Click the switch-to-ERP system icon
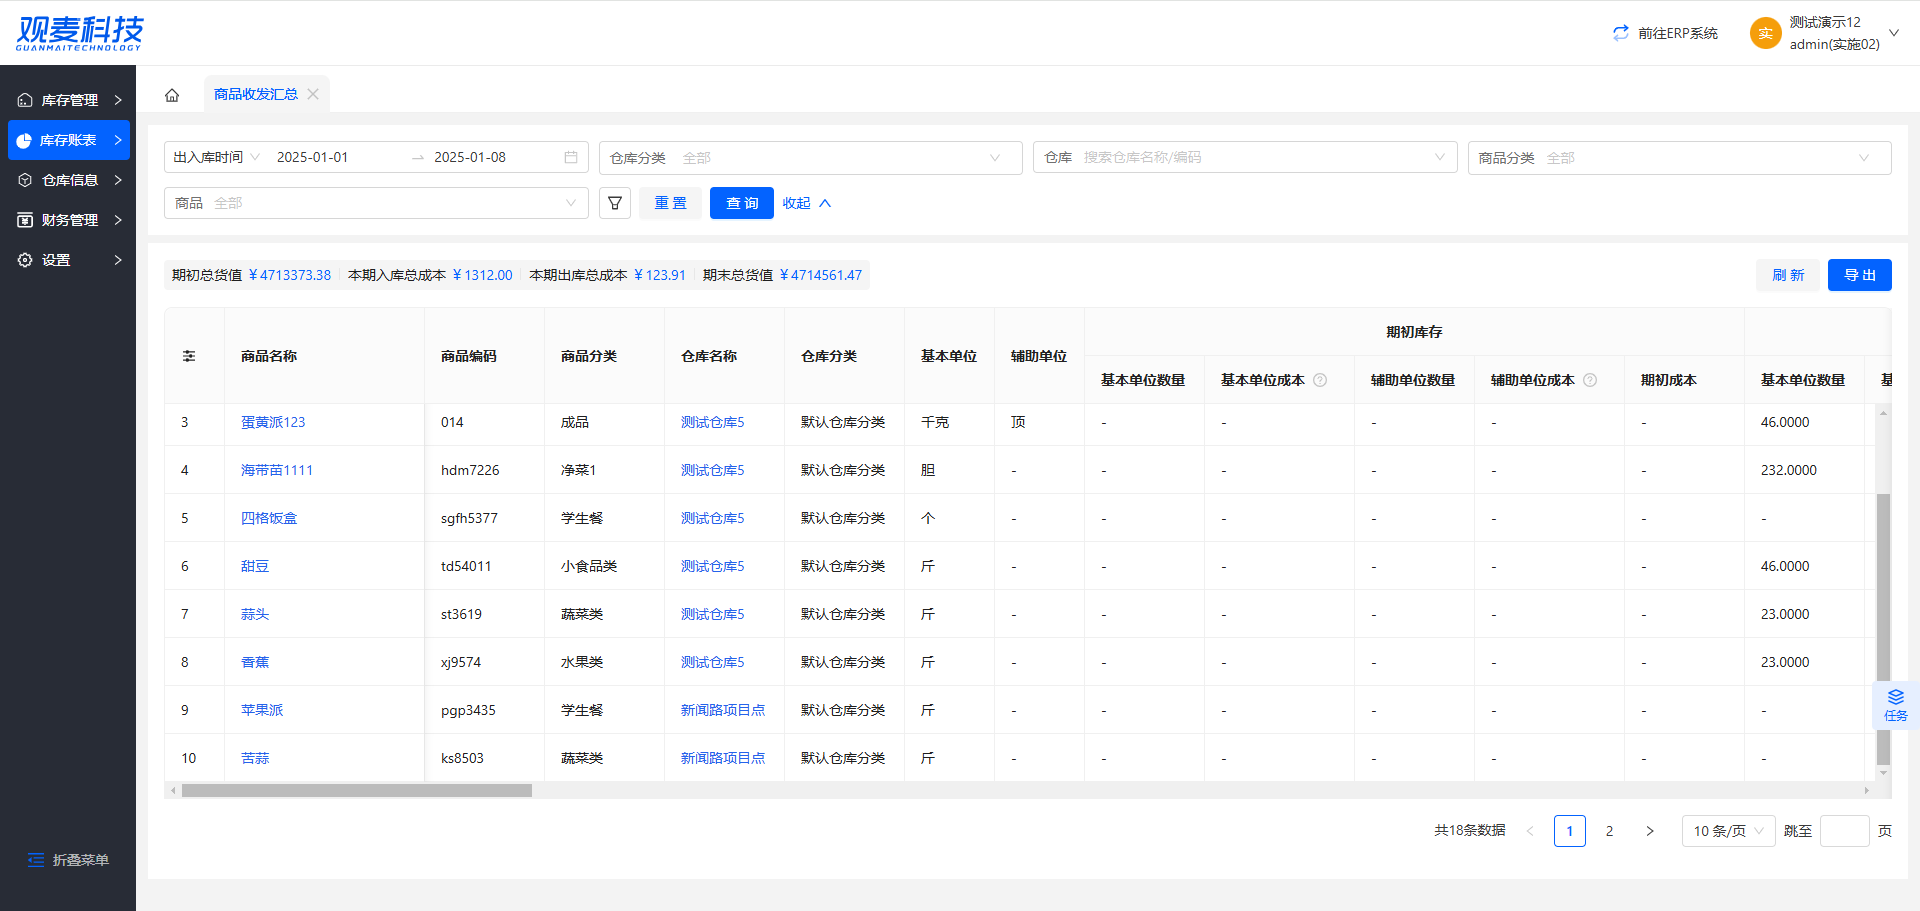 [x=1621, y=33]
